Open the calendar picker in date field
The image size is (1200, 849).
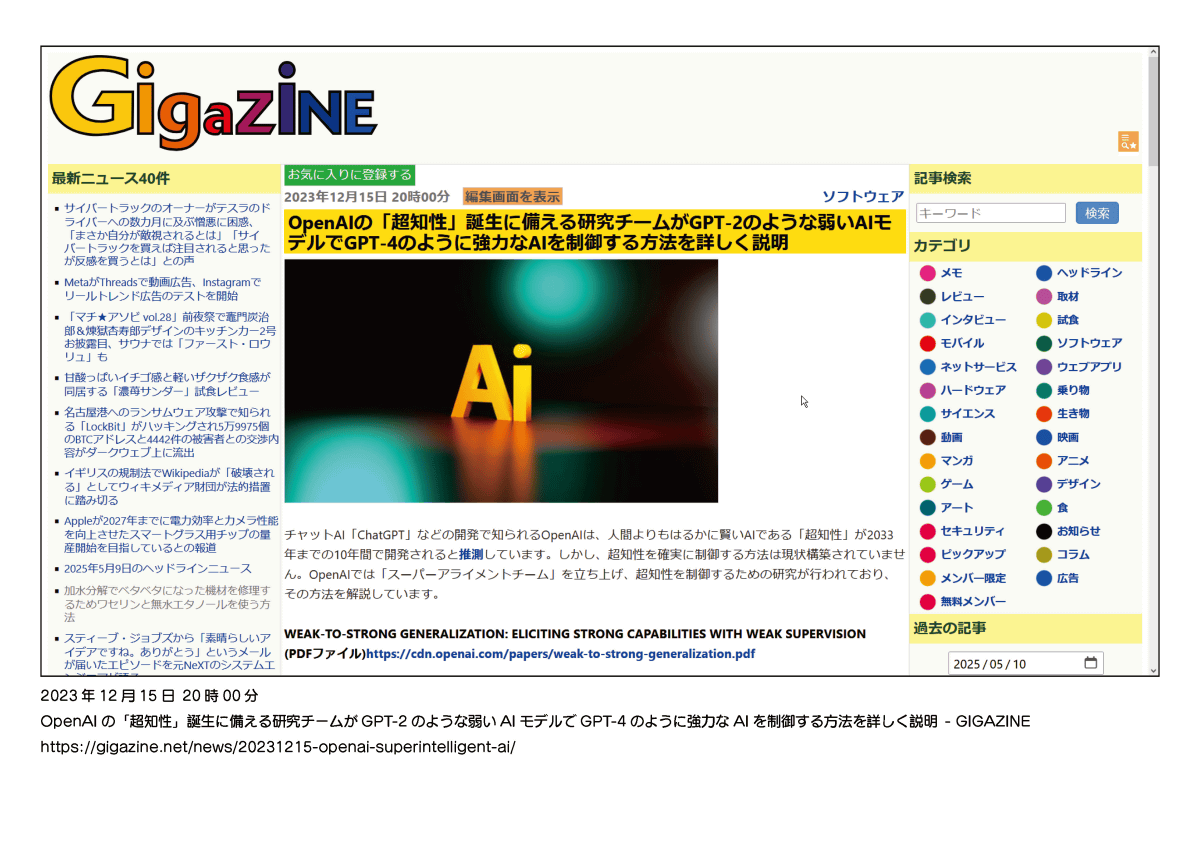1090,663
